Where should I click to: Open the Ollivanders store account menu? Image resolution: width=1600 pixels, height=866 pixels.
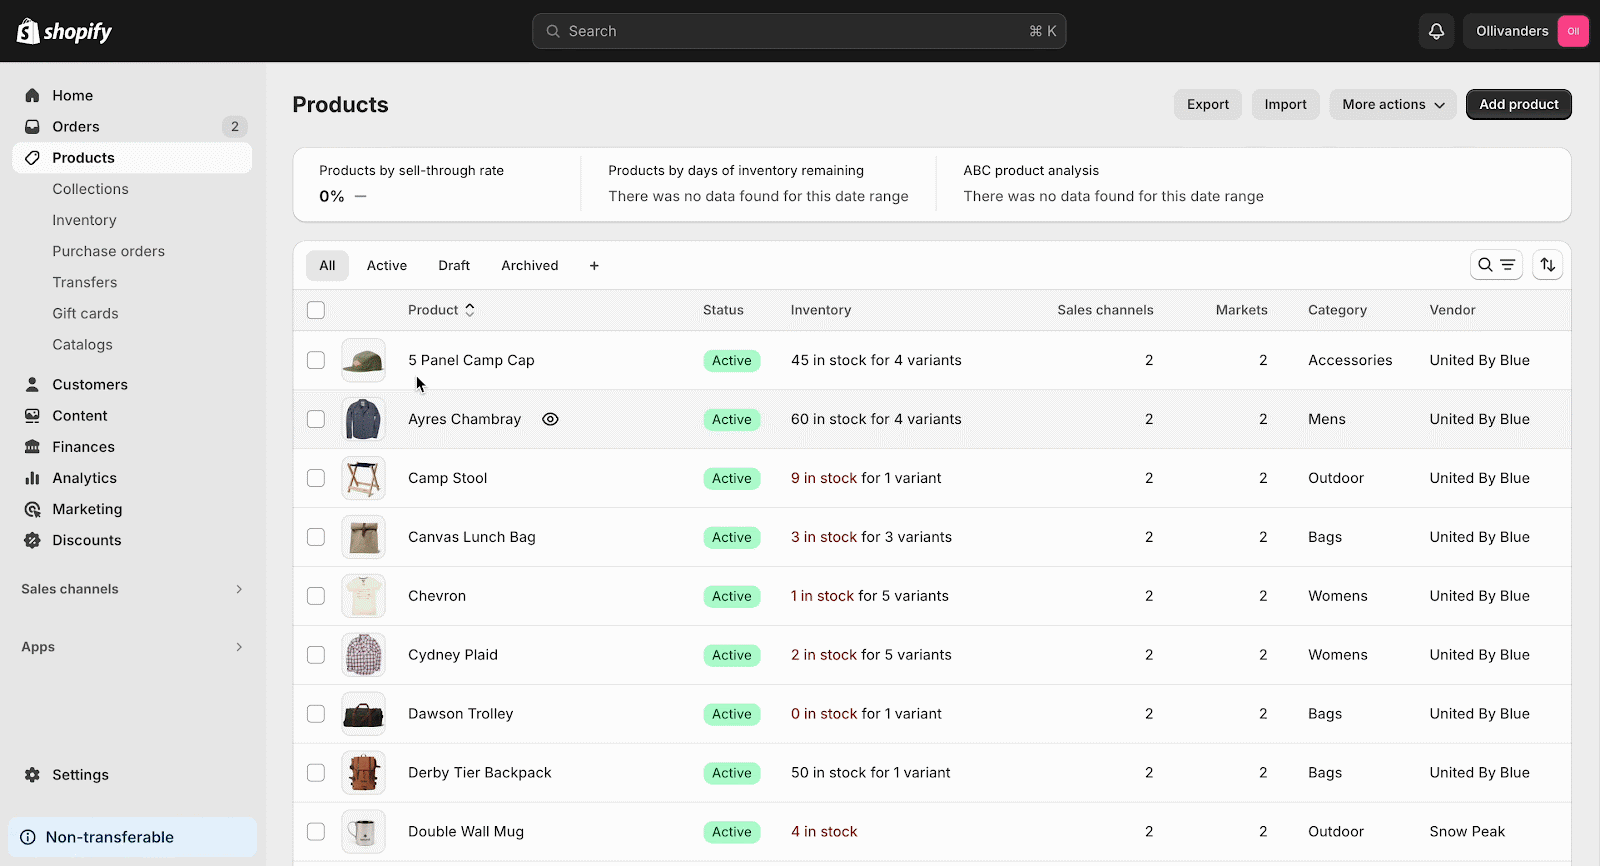click(1526, 31)
